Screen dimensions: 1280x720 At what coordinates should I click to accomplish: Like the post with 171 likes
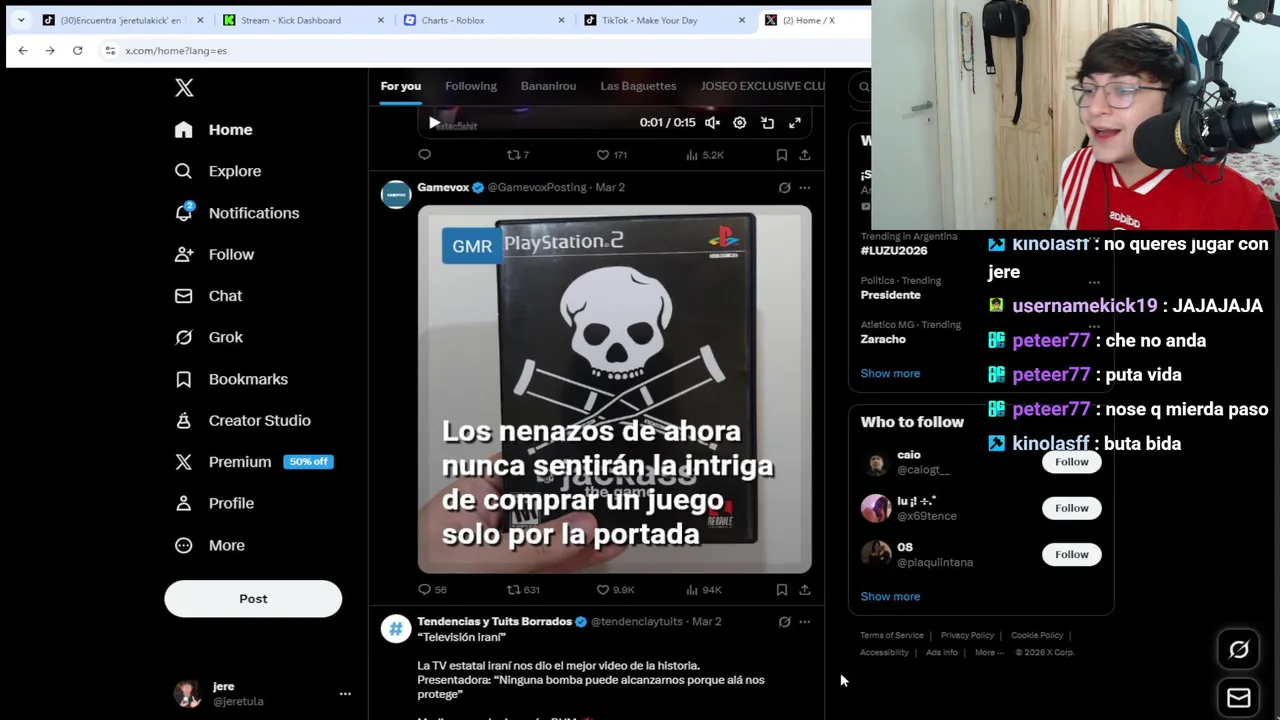[611, 155]
